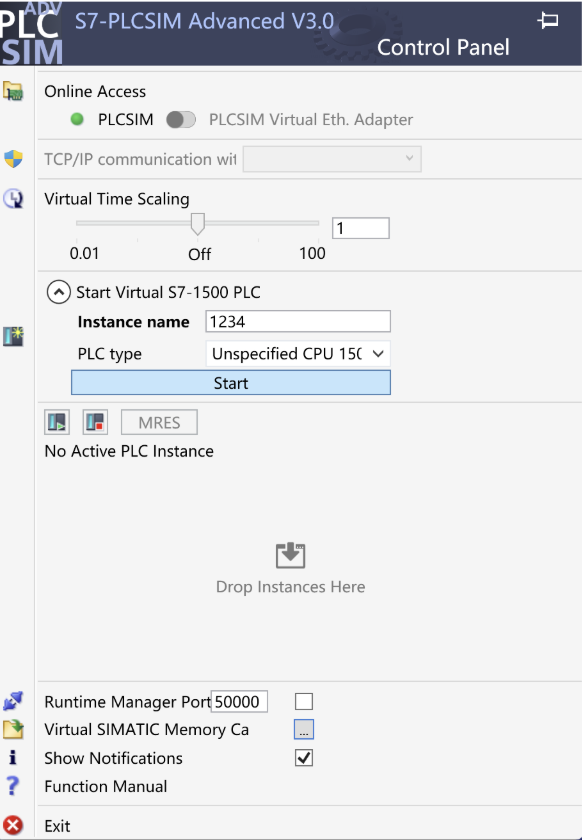Click the question mark Function Manual icon
The image size is (582, 840).
[13, 786]
